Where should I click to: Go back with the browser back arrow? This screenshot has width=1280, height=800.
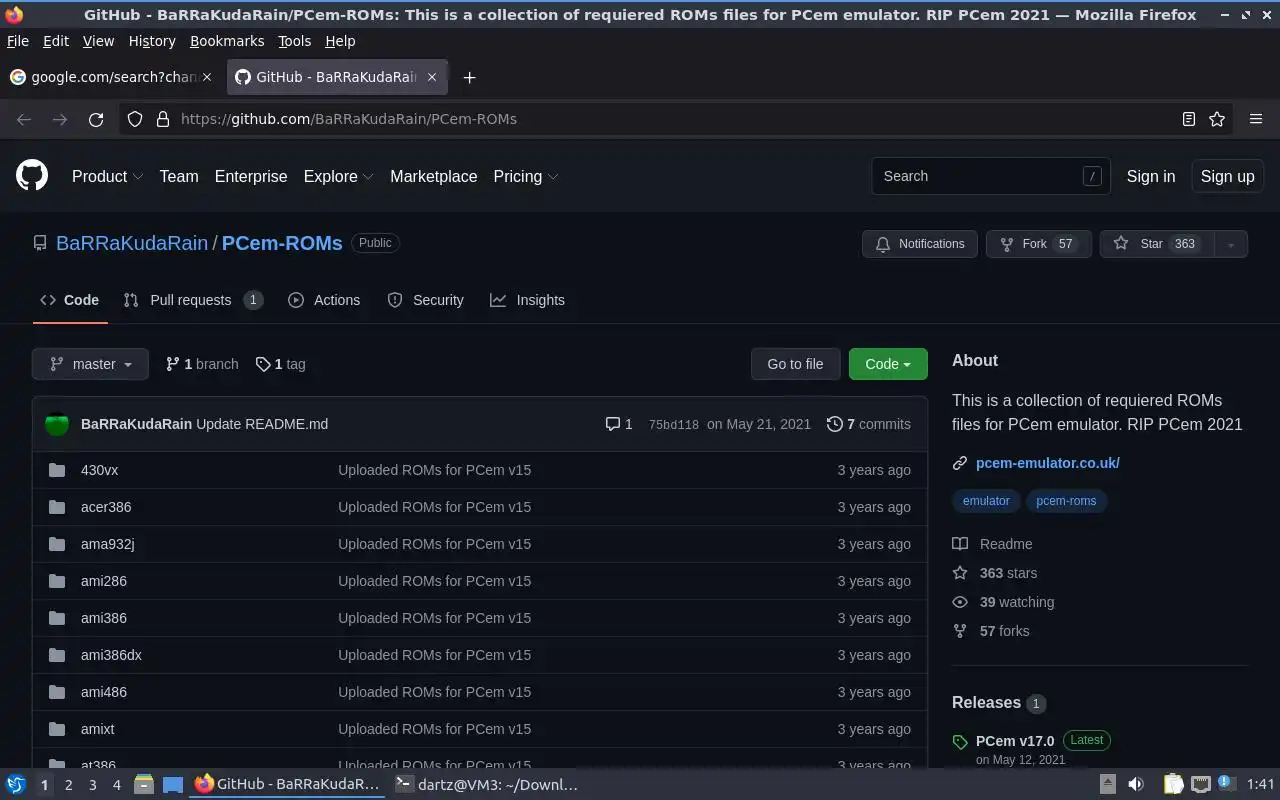[24, 119]
